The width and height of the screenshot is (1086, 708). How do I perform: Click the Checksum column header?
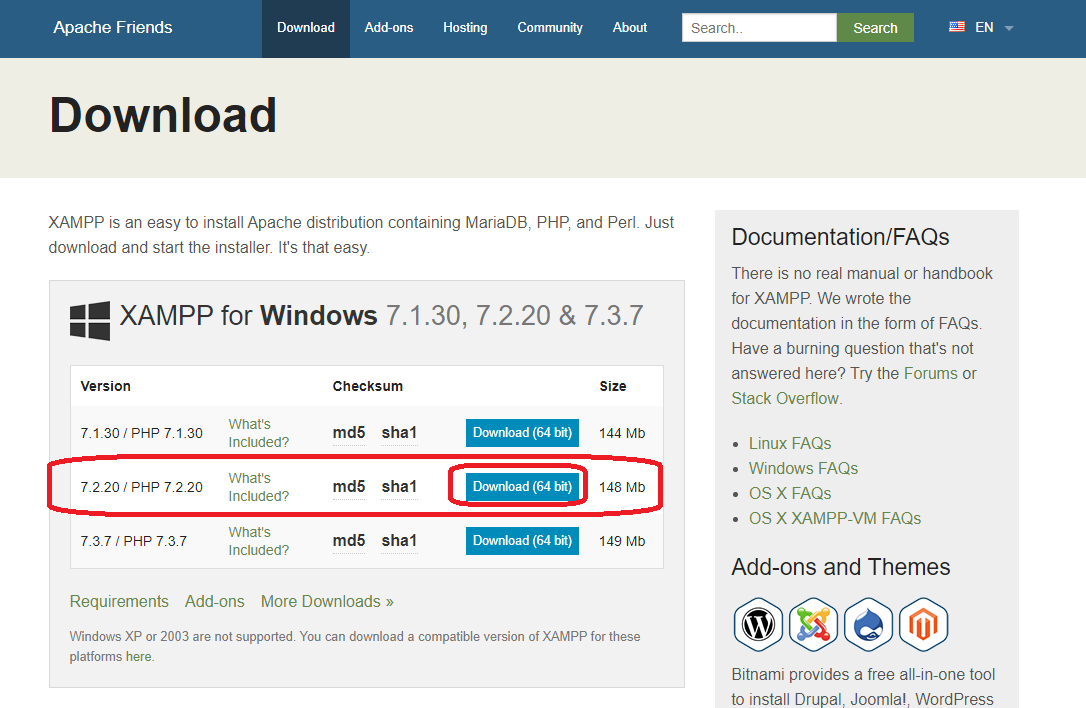tap(367, 386)
